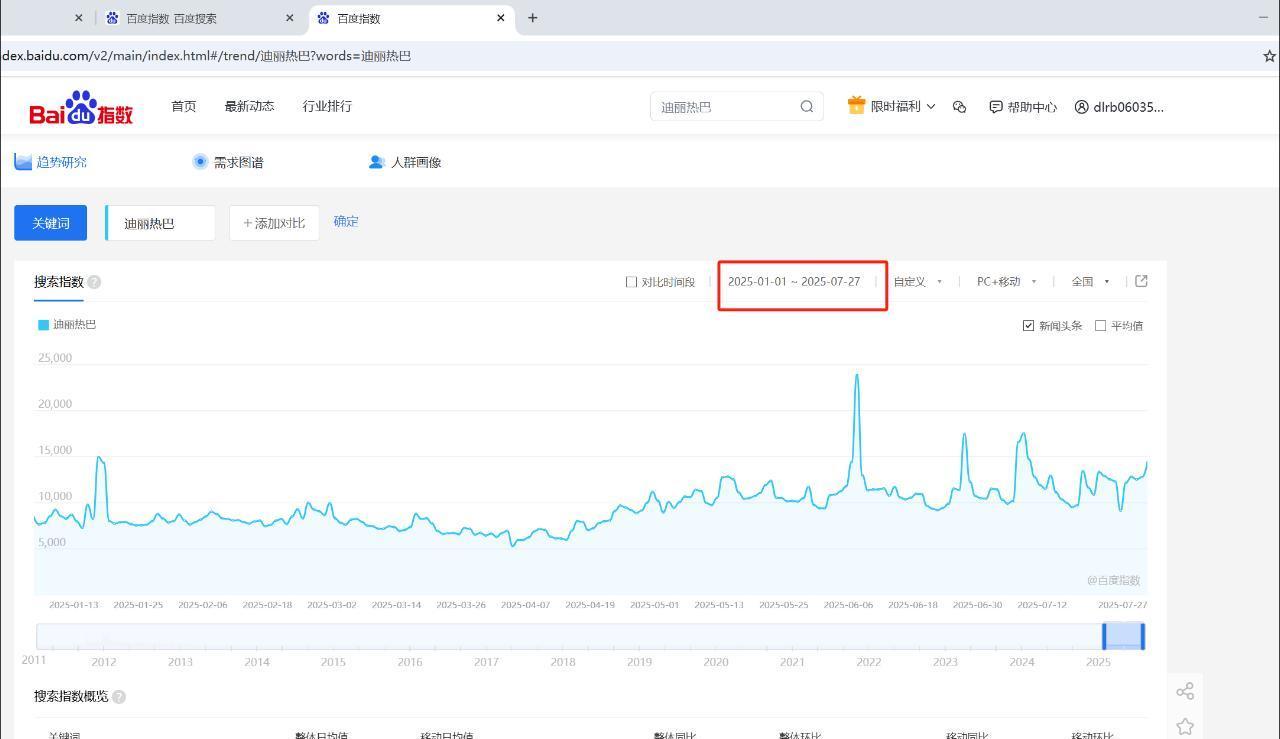Open the 2025-01-01 ~ 2025-07-27 date range picker
Viewport: 1280px width, 739px height.
pos(794,282)
